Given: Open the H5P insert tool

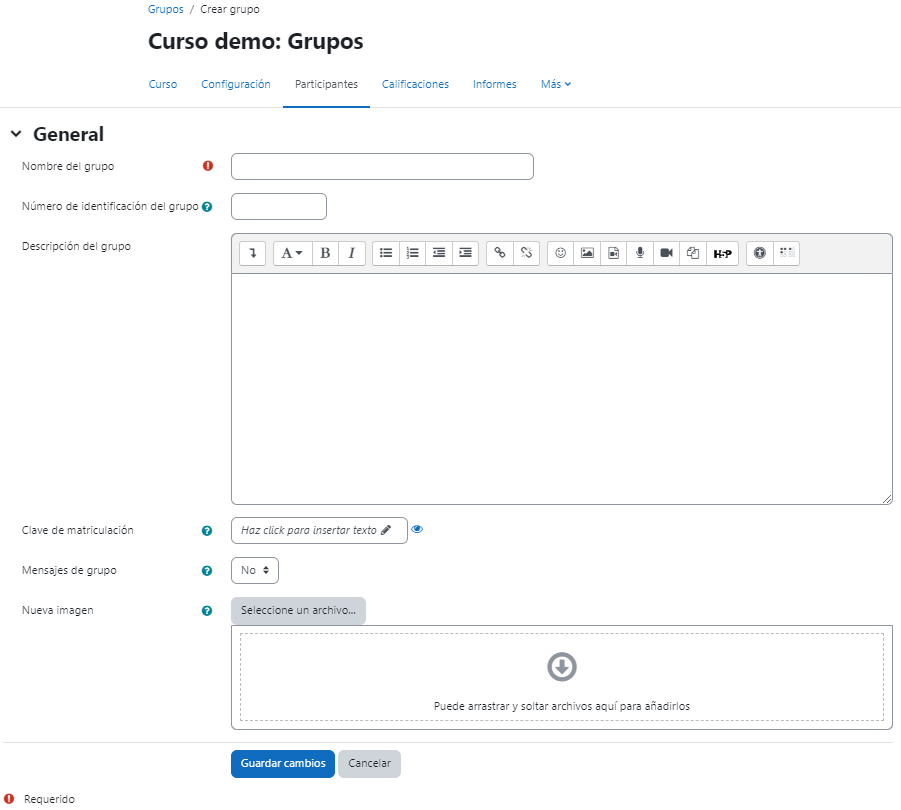Looking at the screenshot, I should point(721,254).
